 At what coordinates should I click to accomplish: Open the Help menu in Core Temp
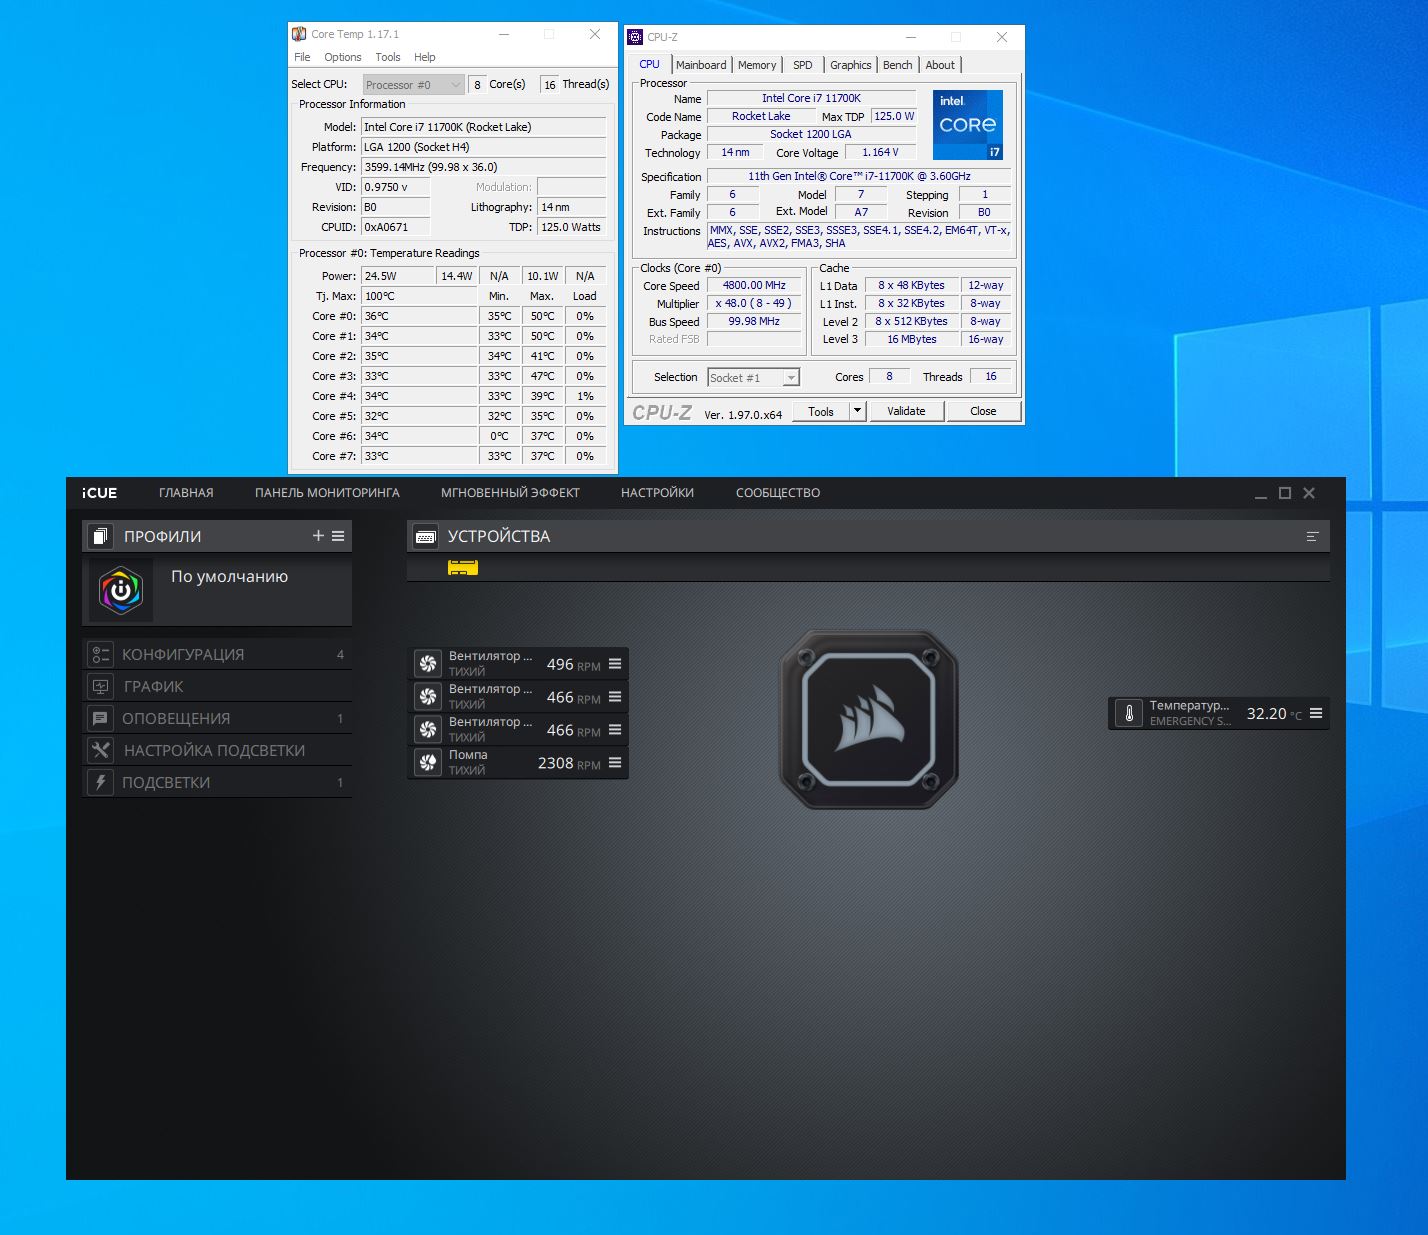coord(425,57)
